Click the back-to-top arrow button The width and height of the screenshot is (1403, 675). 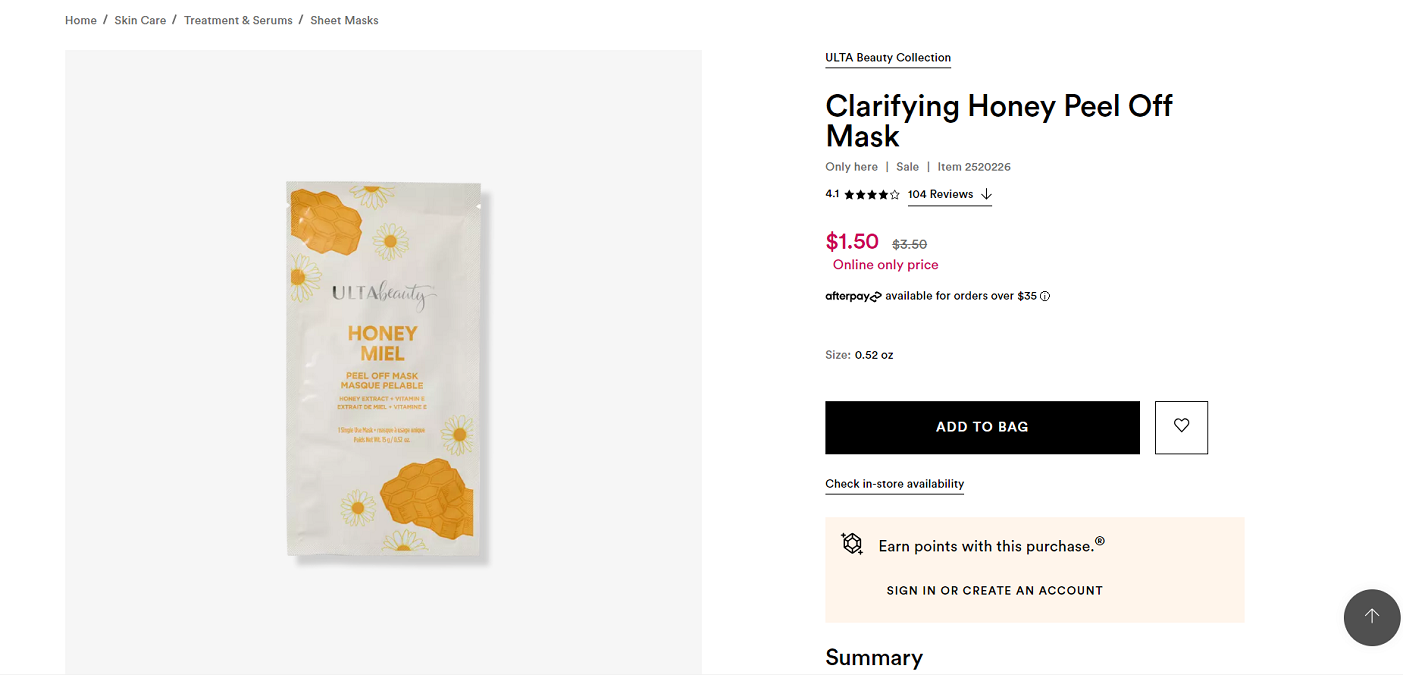1371,617
